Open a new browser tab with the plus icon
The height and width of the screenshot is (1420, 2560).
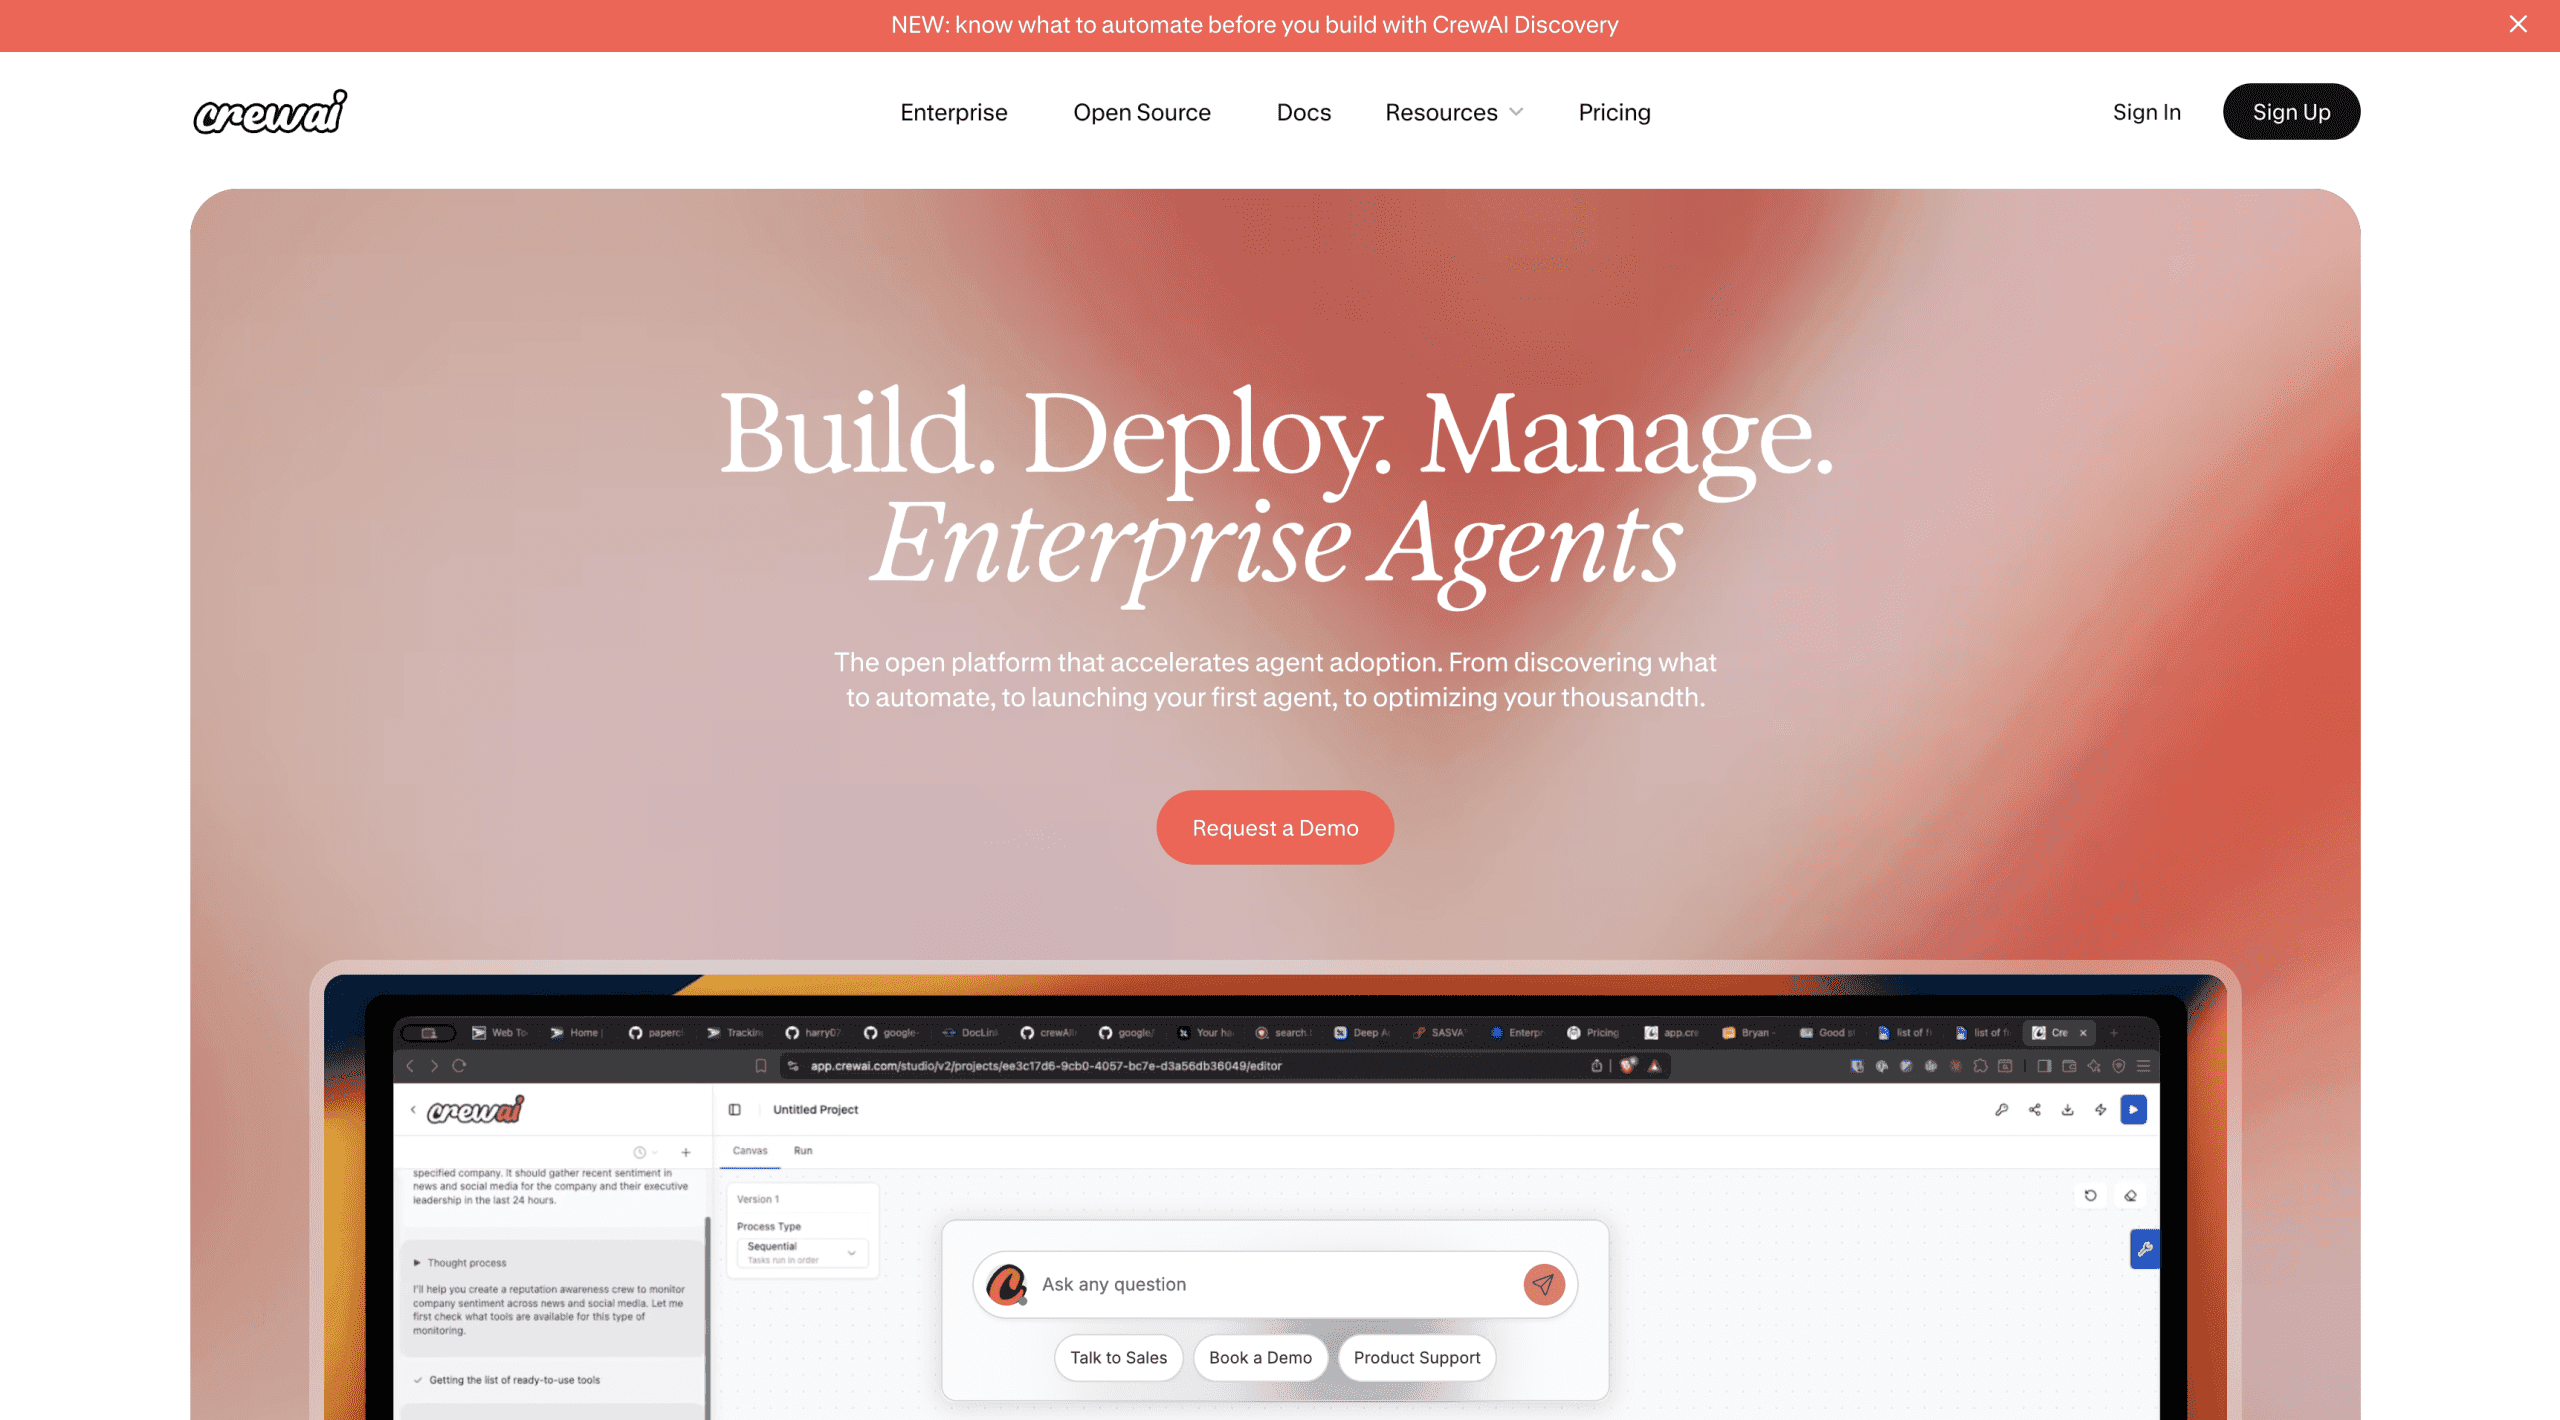coord(2114,1033)
